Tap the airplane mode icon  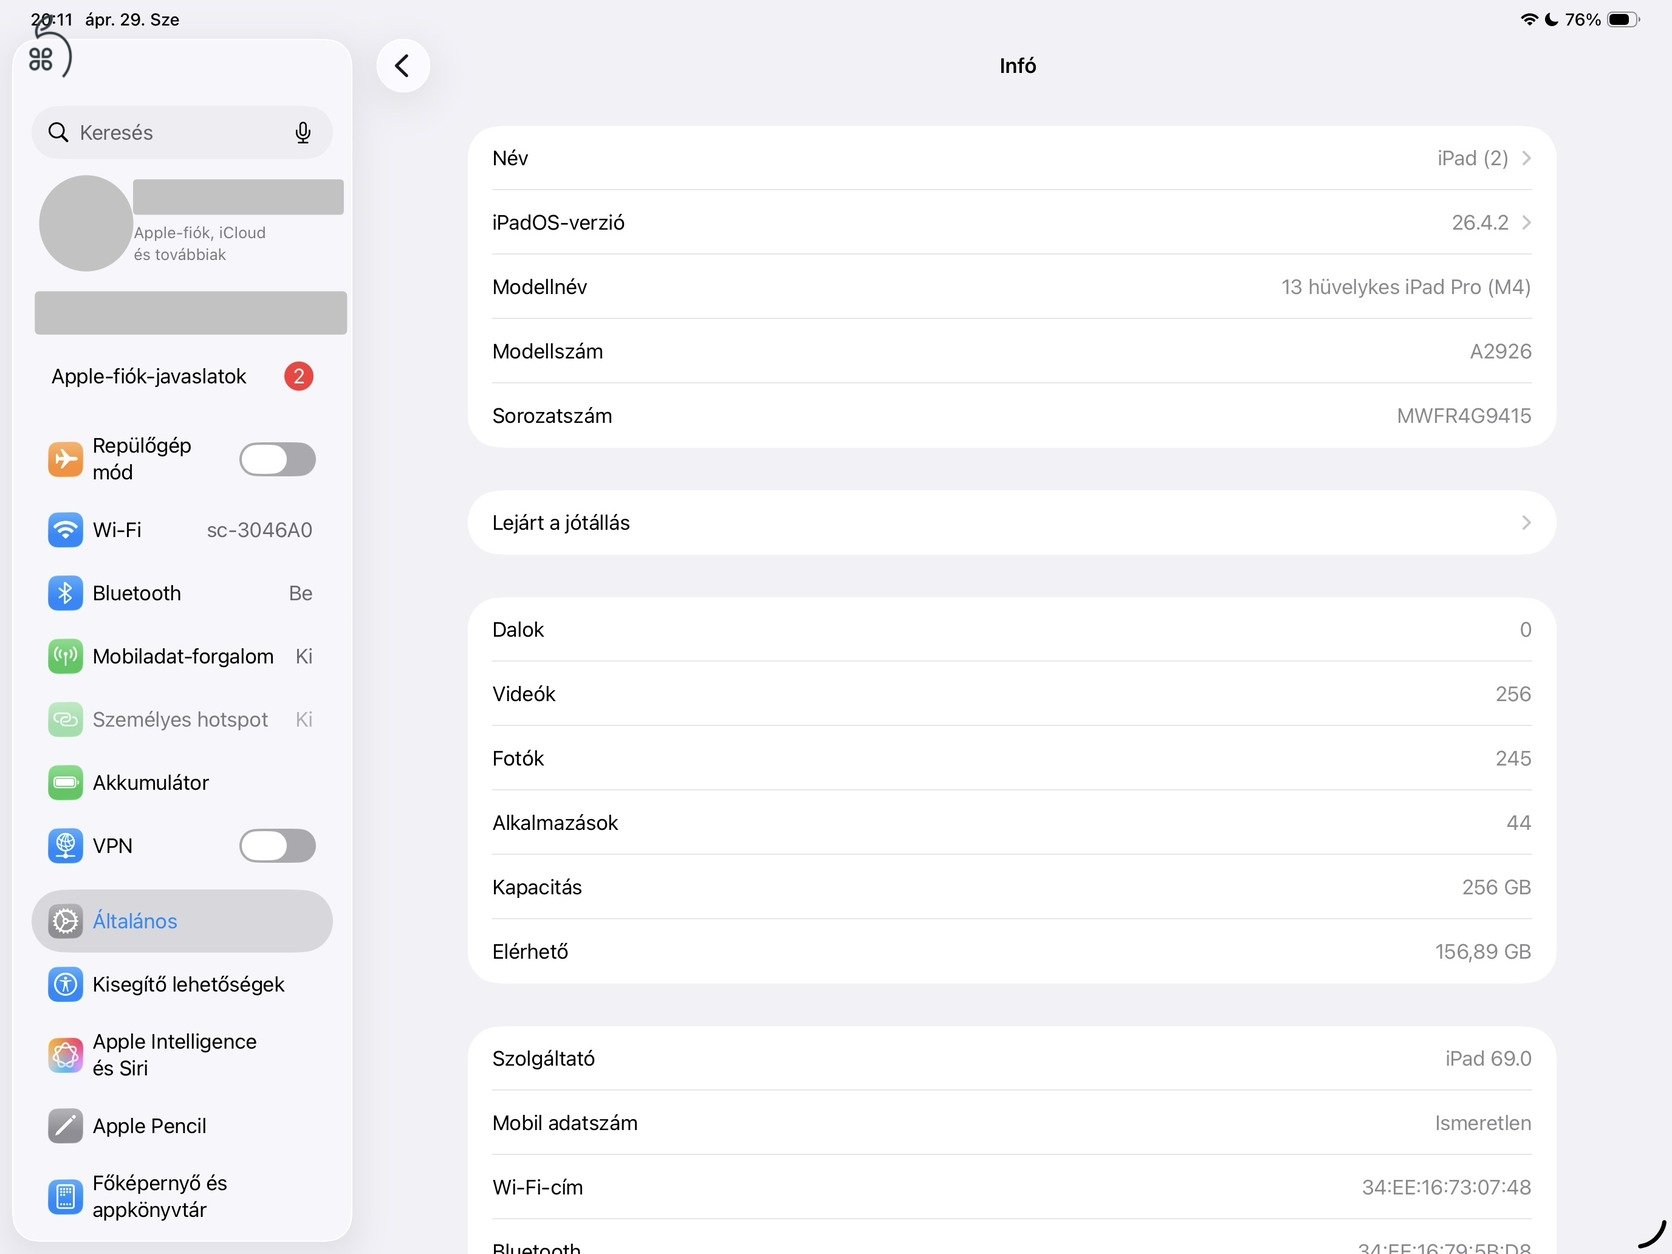click(66, 459)
